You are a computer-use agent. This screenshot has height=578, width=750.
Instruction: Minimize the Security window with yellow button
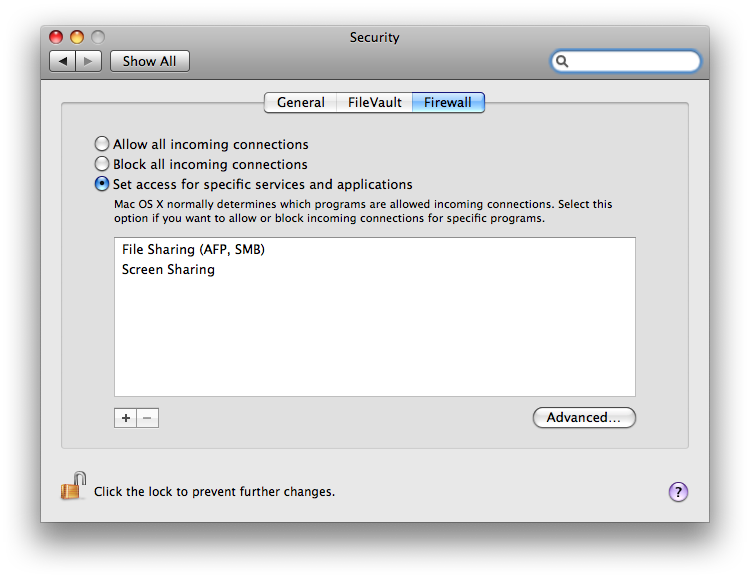77,37
